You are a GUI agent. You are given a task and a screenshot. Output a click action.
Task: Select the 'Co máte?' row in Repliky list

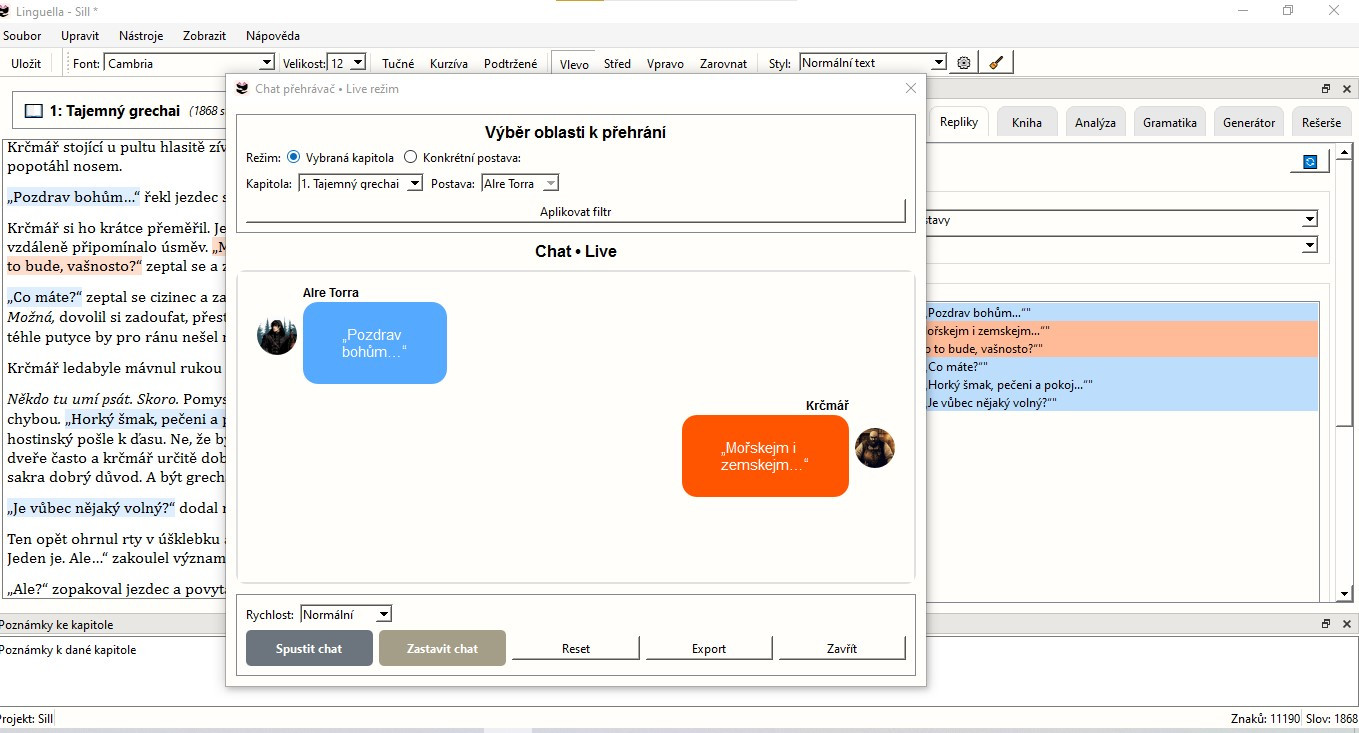(1122, 366)
